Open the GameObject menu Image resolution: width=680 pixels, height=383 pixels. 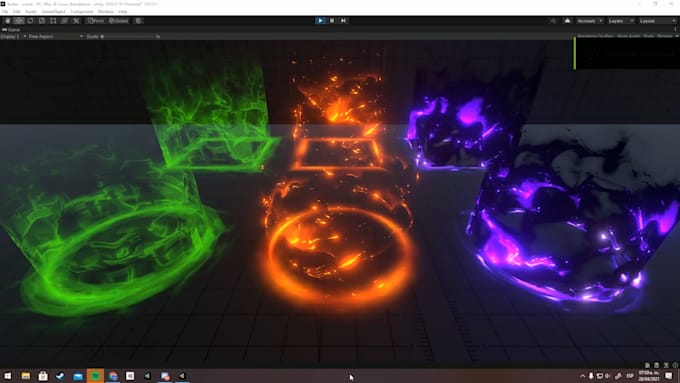53,12
